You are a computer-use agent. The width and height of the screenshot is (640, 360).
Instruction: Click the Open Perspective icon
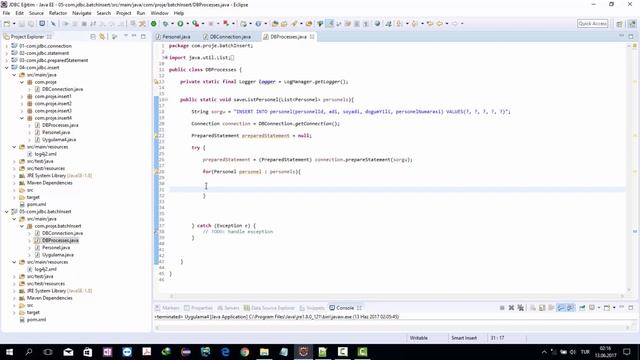[x=619, y=24]
